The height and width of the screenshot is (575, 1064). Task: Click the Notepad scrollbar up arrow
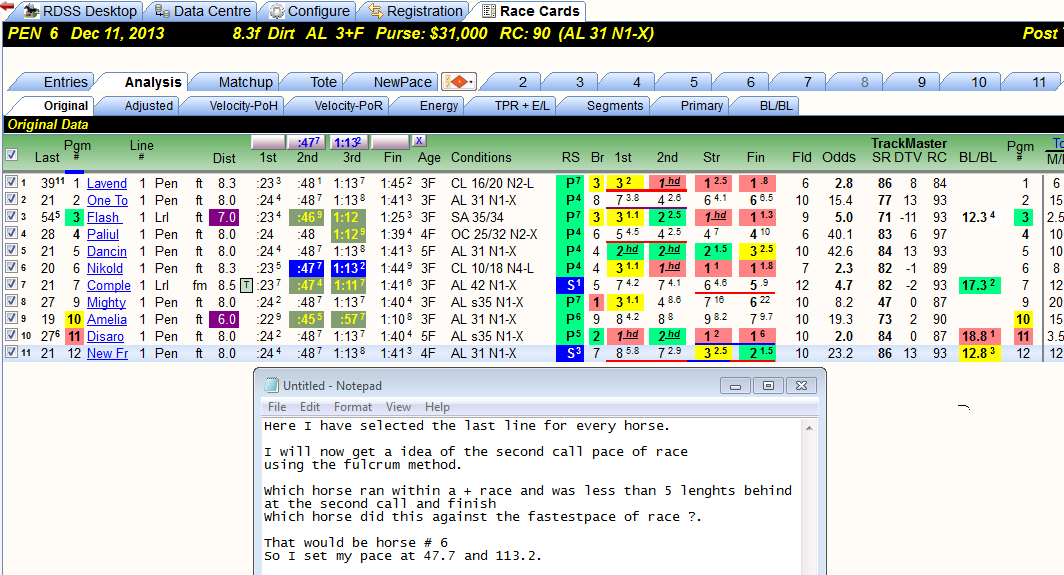(x=809, y=428)
